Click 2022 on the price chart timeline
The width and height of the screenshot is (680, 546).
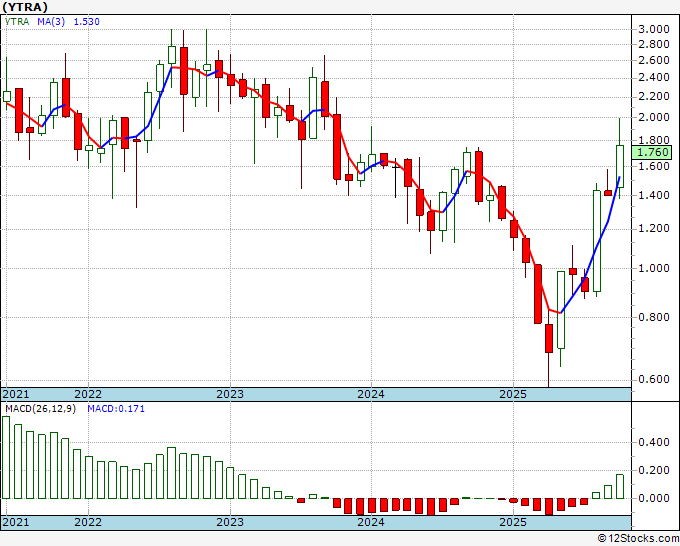pyautogui.click(x=88, y=394)
